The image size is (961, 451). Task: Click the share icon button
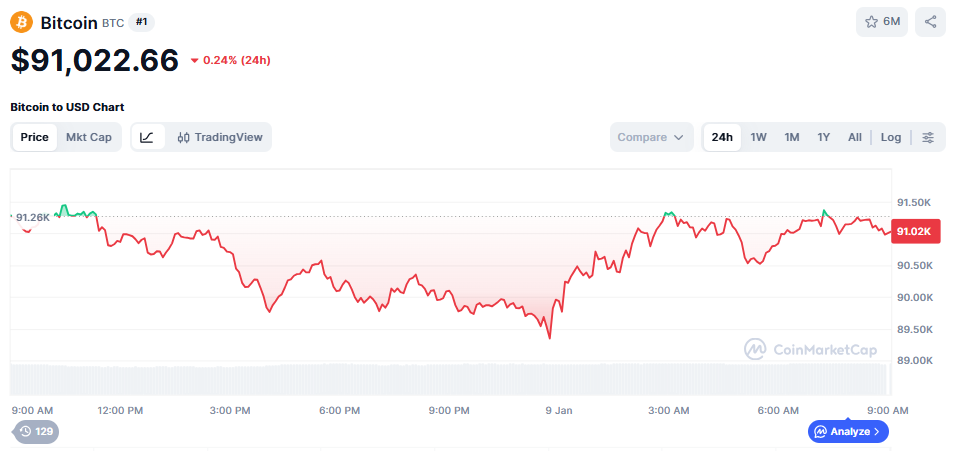pos(930,22)
